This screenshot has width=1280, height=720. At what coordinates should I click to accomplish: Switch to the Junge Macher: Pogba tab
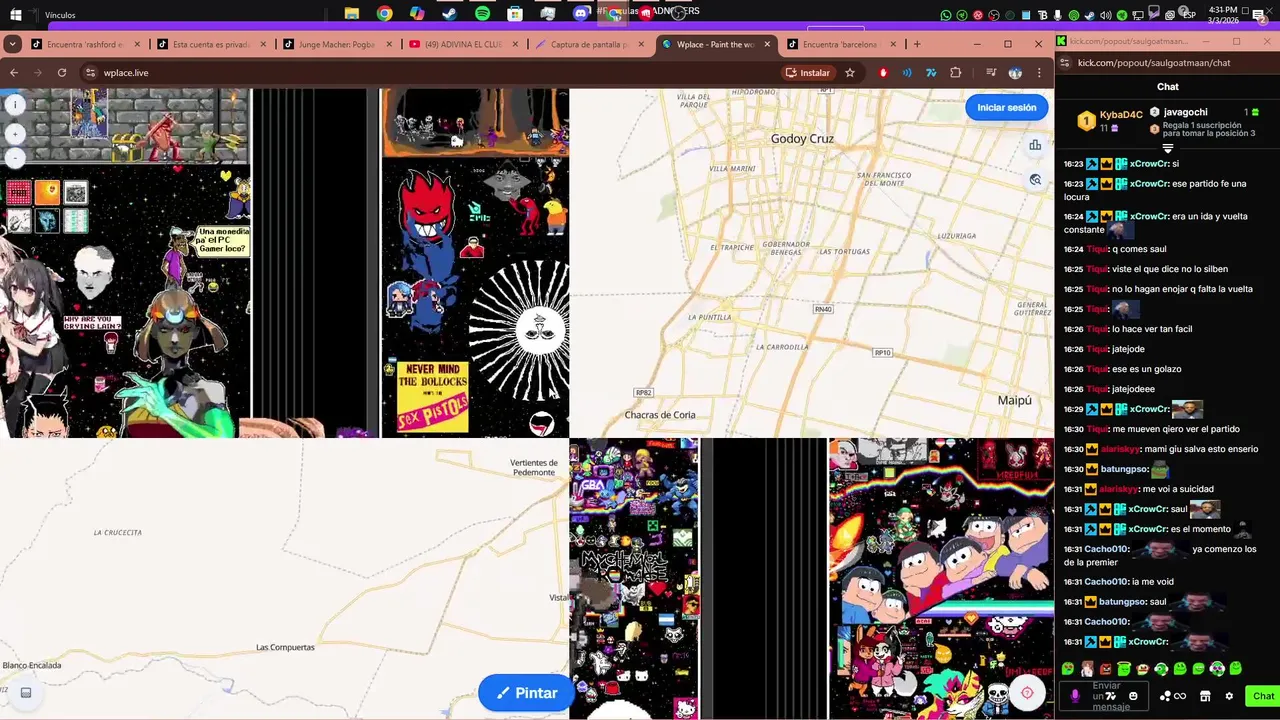click(x=337, y=45)
